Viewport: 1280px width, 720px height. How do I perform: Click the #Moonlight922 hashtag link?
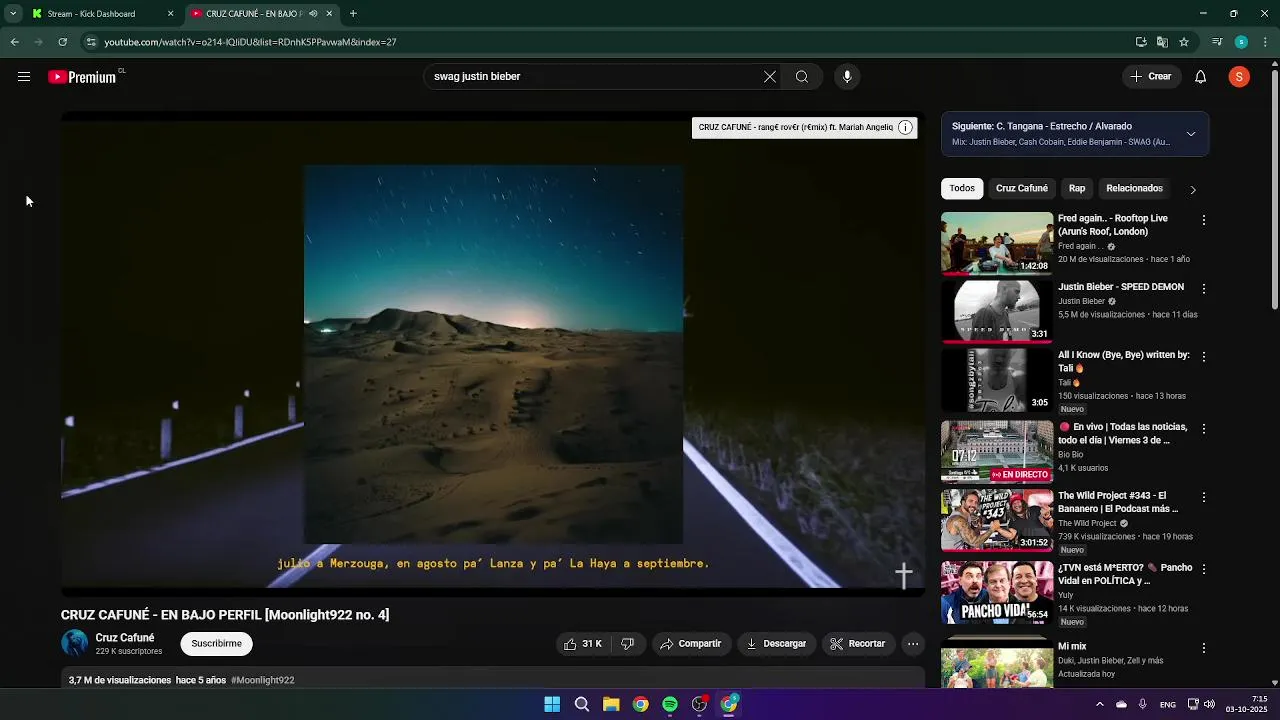click(x=263, y=680)
